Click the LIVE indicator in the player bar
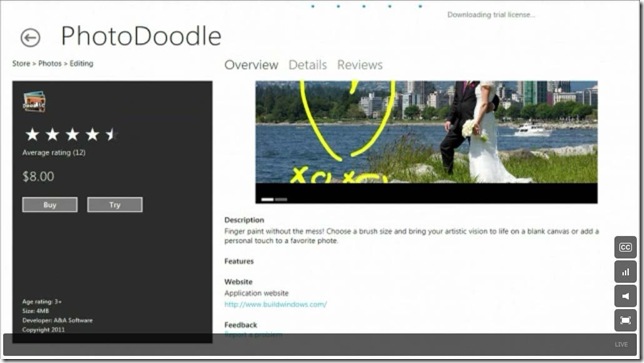Screen dimensions: 644x363 (621, 345)
